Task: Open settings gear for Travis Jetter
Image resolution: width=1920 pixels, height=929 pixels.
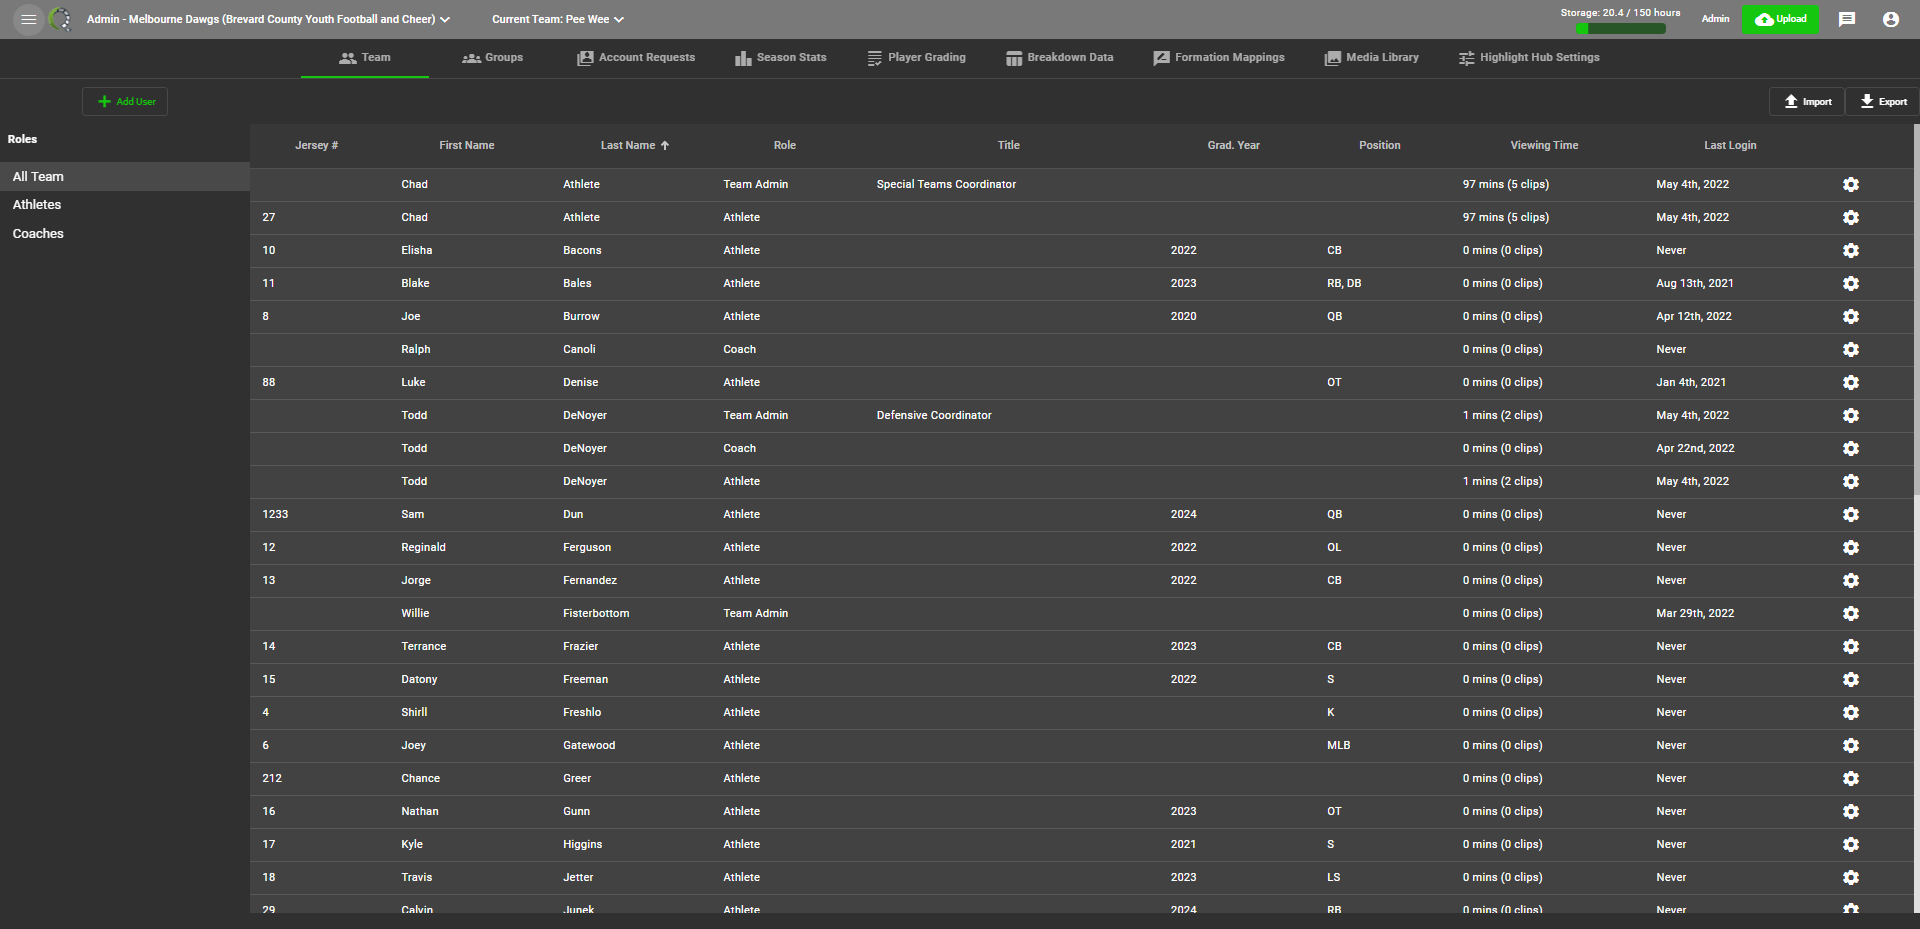Action: tap(1851, 877)
